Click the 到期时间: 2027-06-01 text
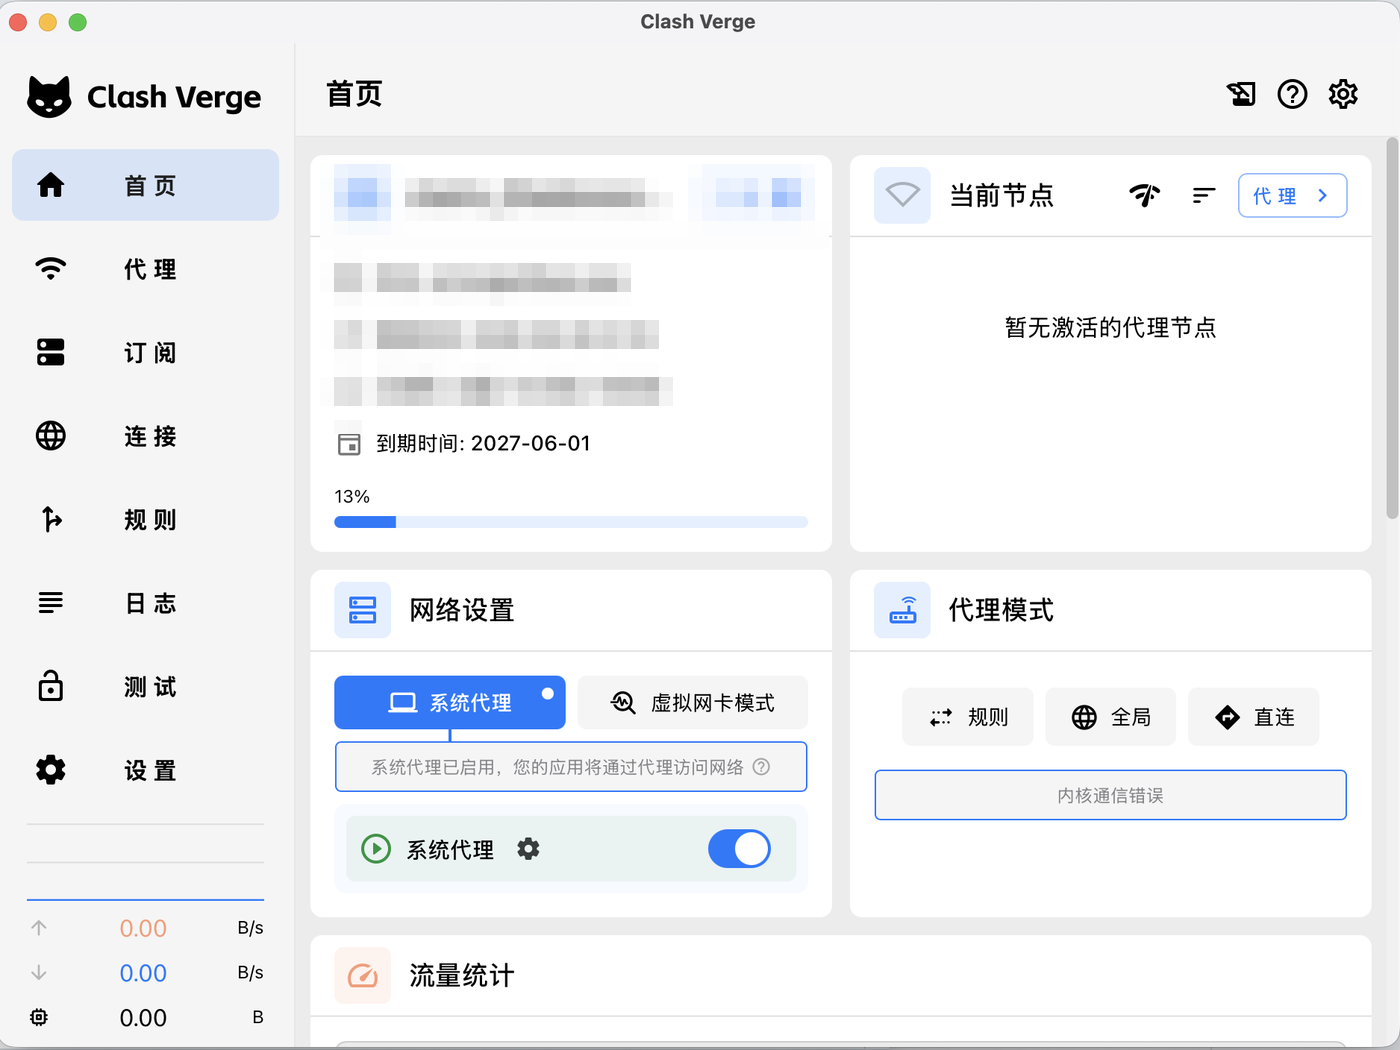The image size is (1400, 1050). [x=483, y=444]
